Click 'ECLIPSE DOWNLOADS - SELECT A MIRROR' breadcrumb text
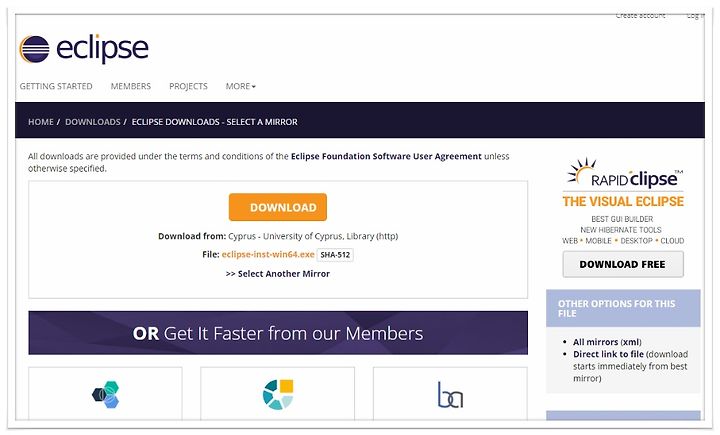 [214, 122]
